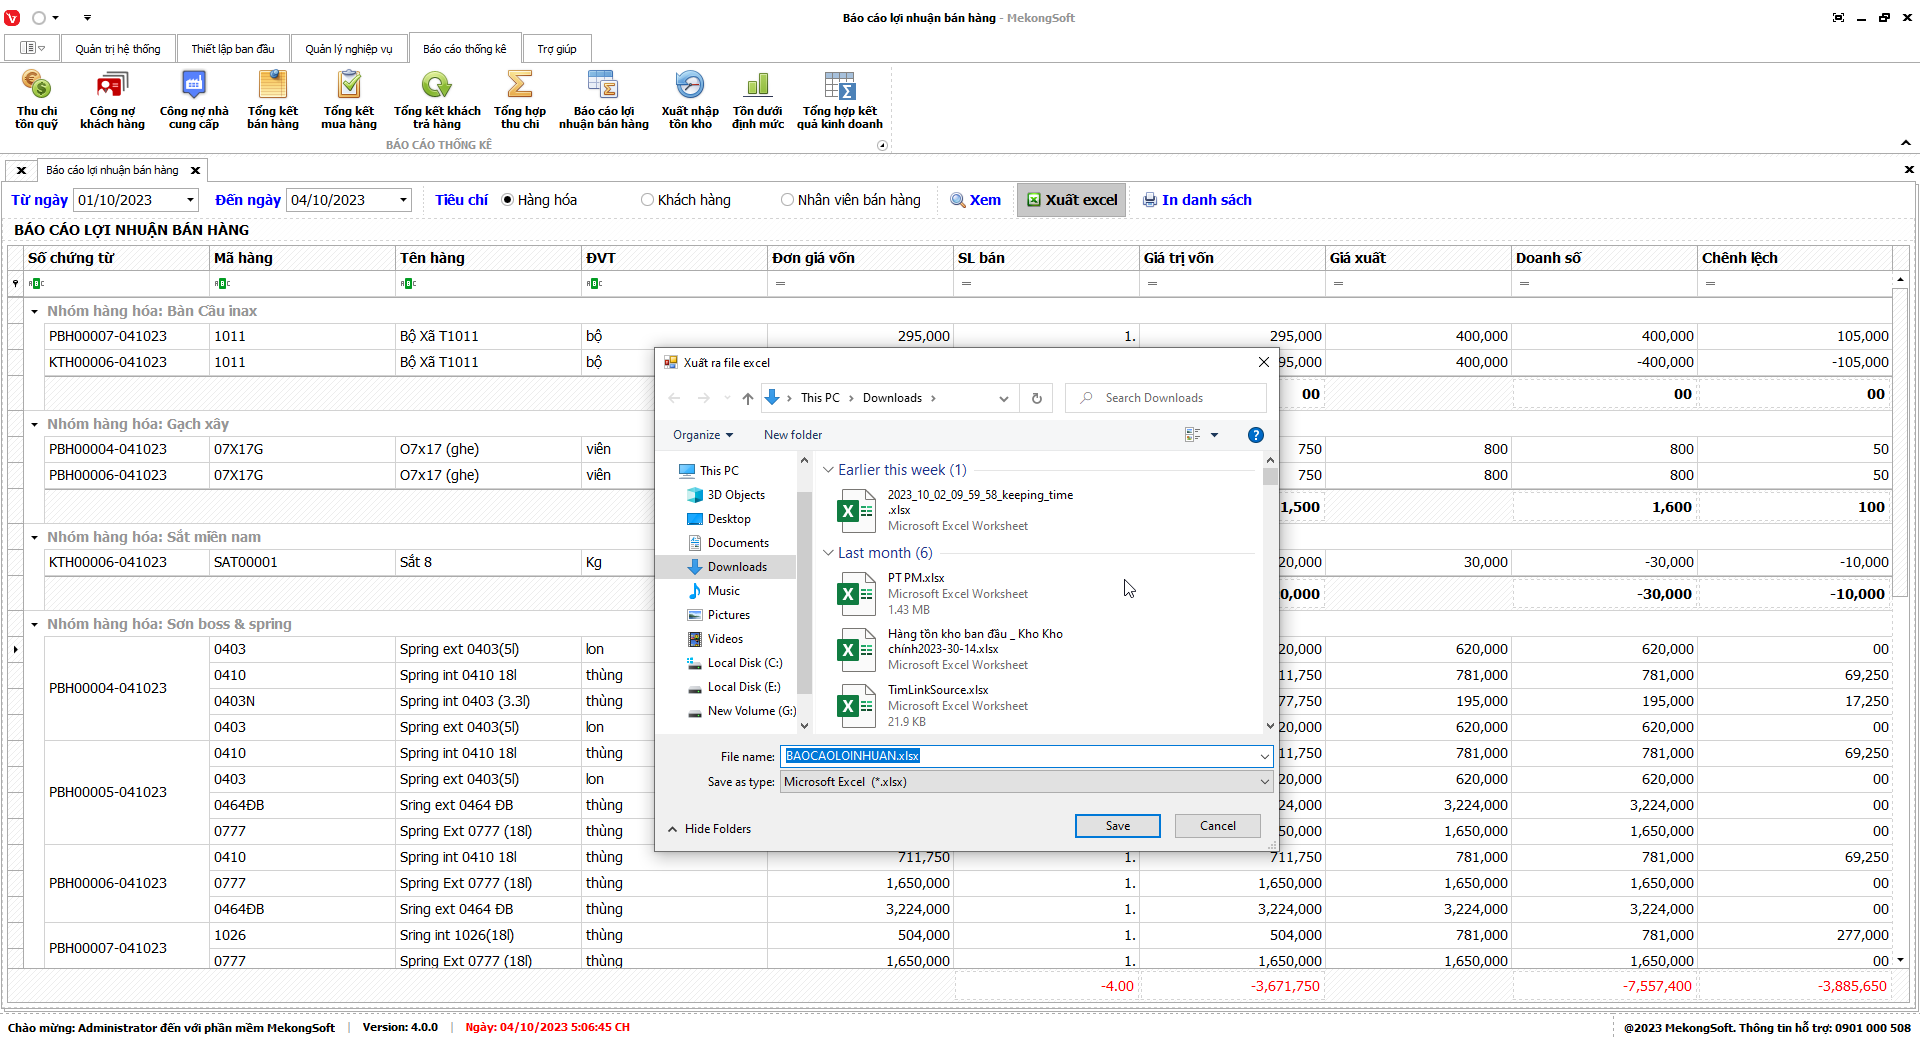Select the Hàng hóa radio option
The image size is (1920, 1038).
click(508, 200)
